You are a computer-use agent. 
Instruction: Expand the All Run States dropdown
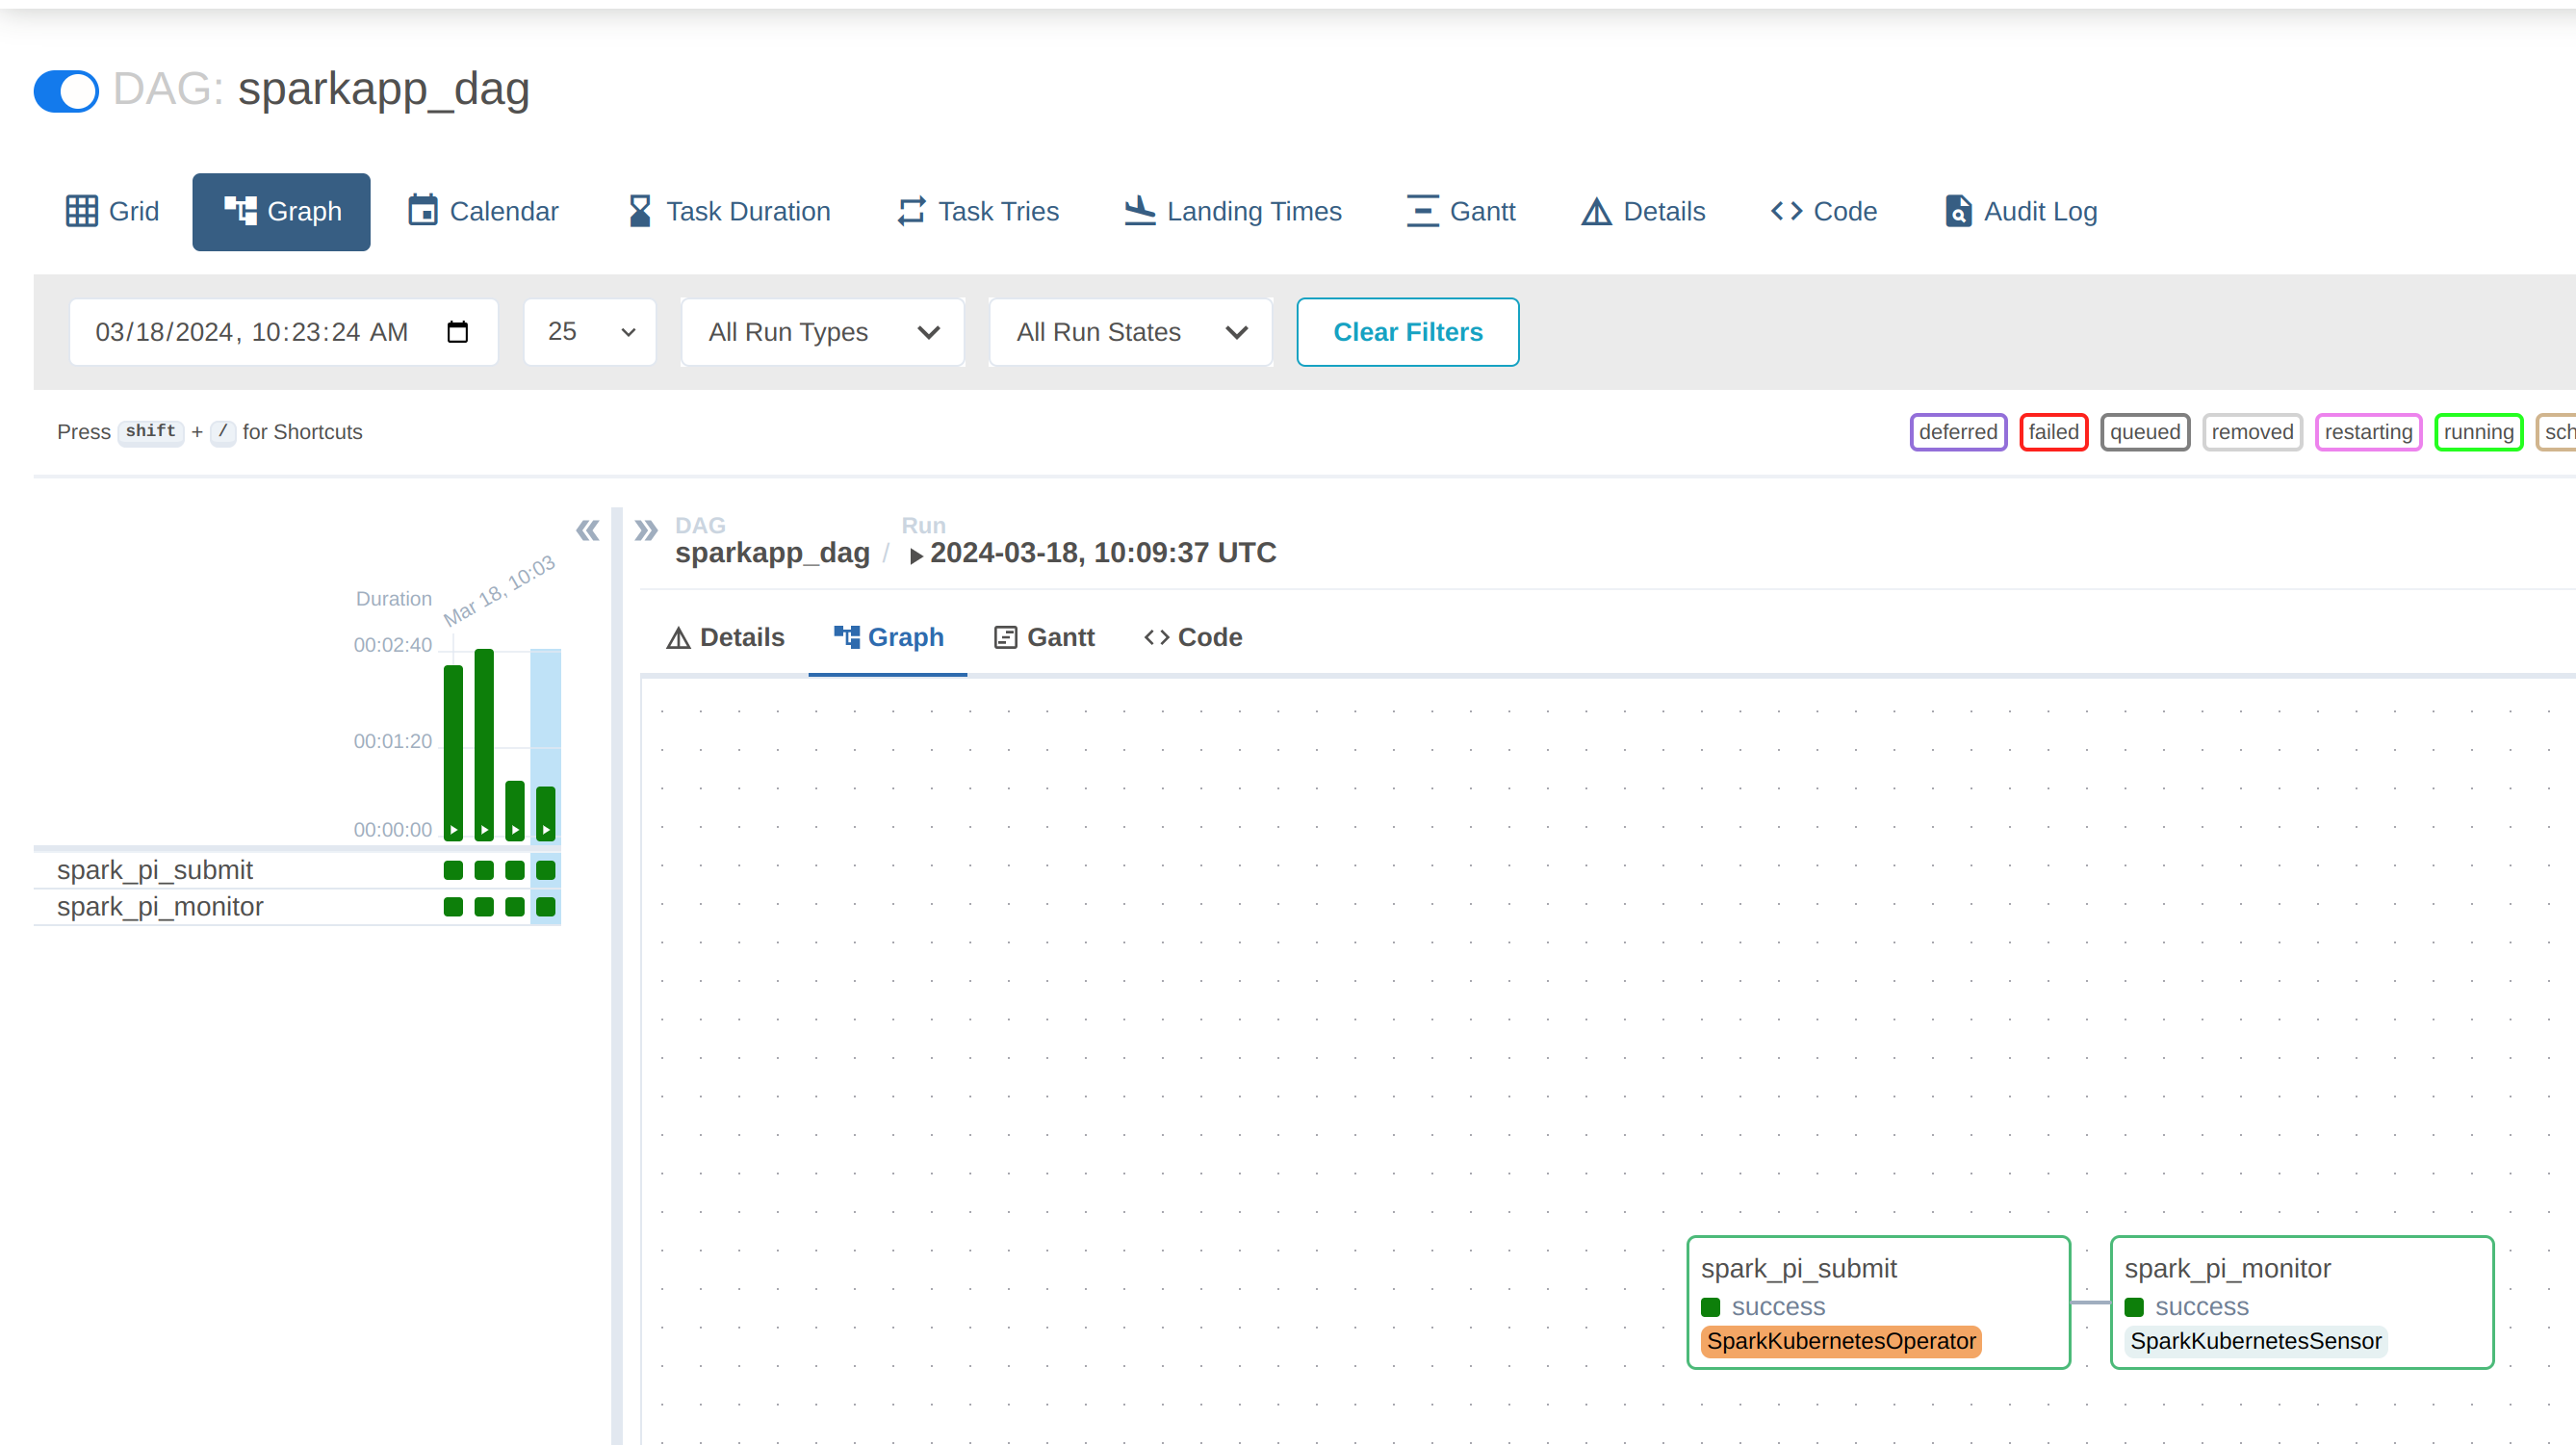pyautogui.click(x=1130, y=332)
